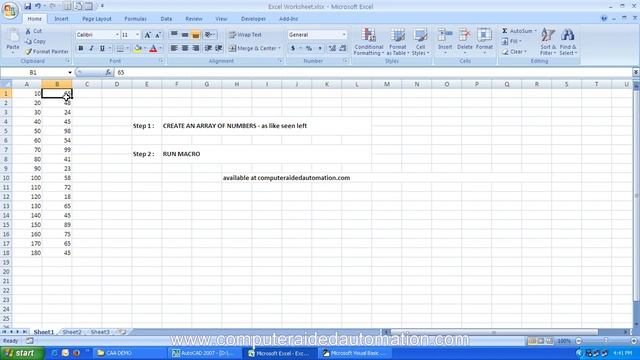The height and width of the screenshot is (360, 640).
Task: Apply Comma Style format
Action: [320, 48]
